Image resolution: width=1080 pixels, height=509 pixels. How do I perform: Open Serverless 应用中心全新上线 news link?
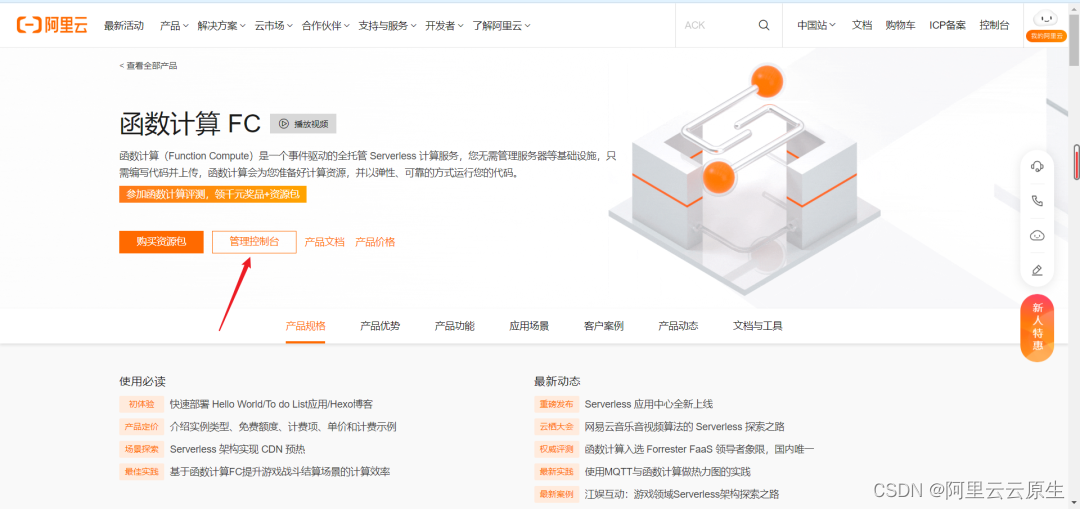tap(648, 404)
